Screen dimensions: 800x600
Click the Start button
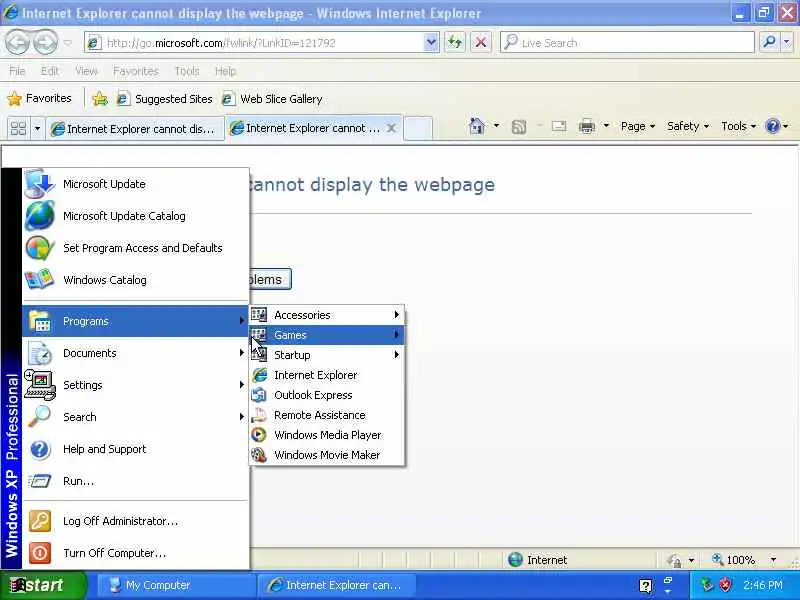[x=43, y=585]
